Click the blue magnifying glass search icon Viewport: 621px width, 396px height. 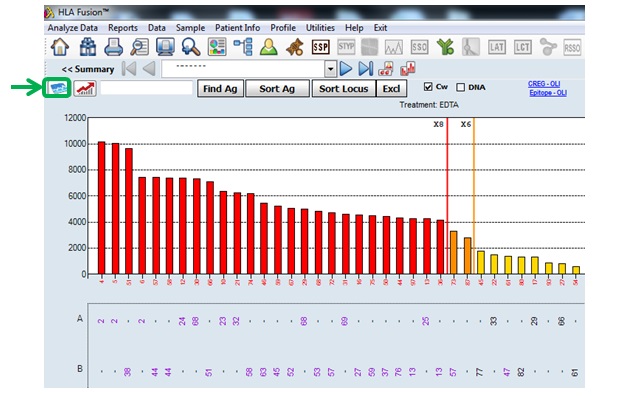pos(191,47)
